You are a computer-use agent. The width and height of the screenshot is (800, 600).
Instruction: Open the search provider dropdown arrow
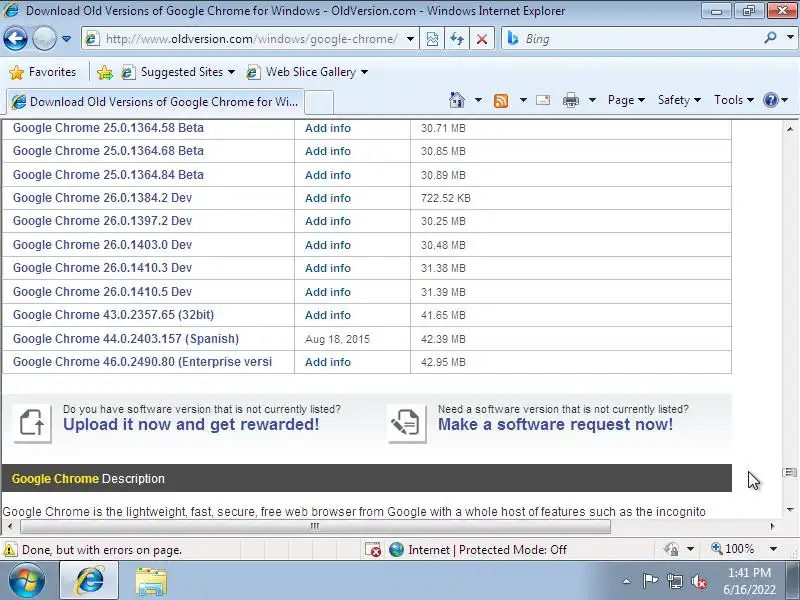789,38
